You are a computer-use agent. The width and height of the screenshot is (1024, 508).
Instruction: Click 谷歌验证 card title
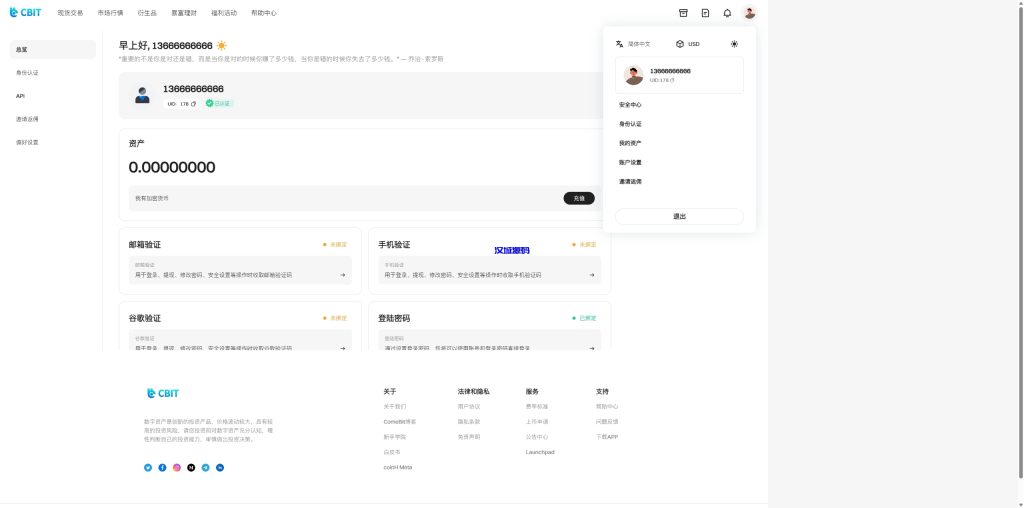(x=144, y=318)
